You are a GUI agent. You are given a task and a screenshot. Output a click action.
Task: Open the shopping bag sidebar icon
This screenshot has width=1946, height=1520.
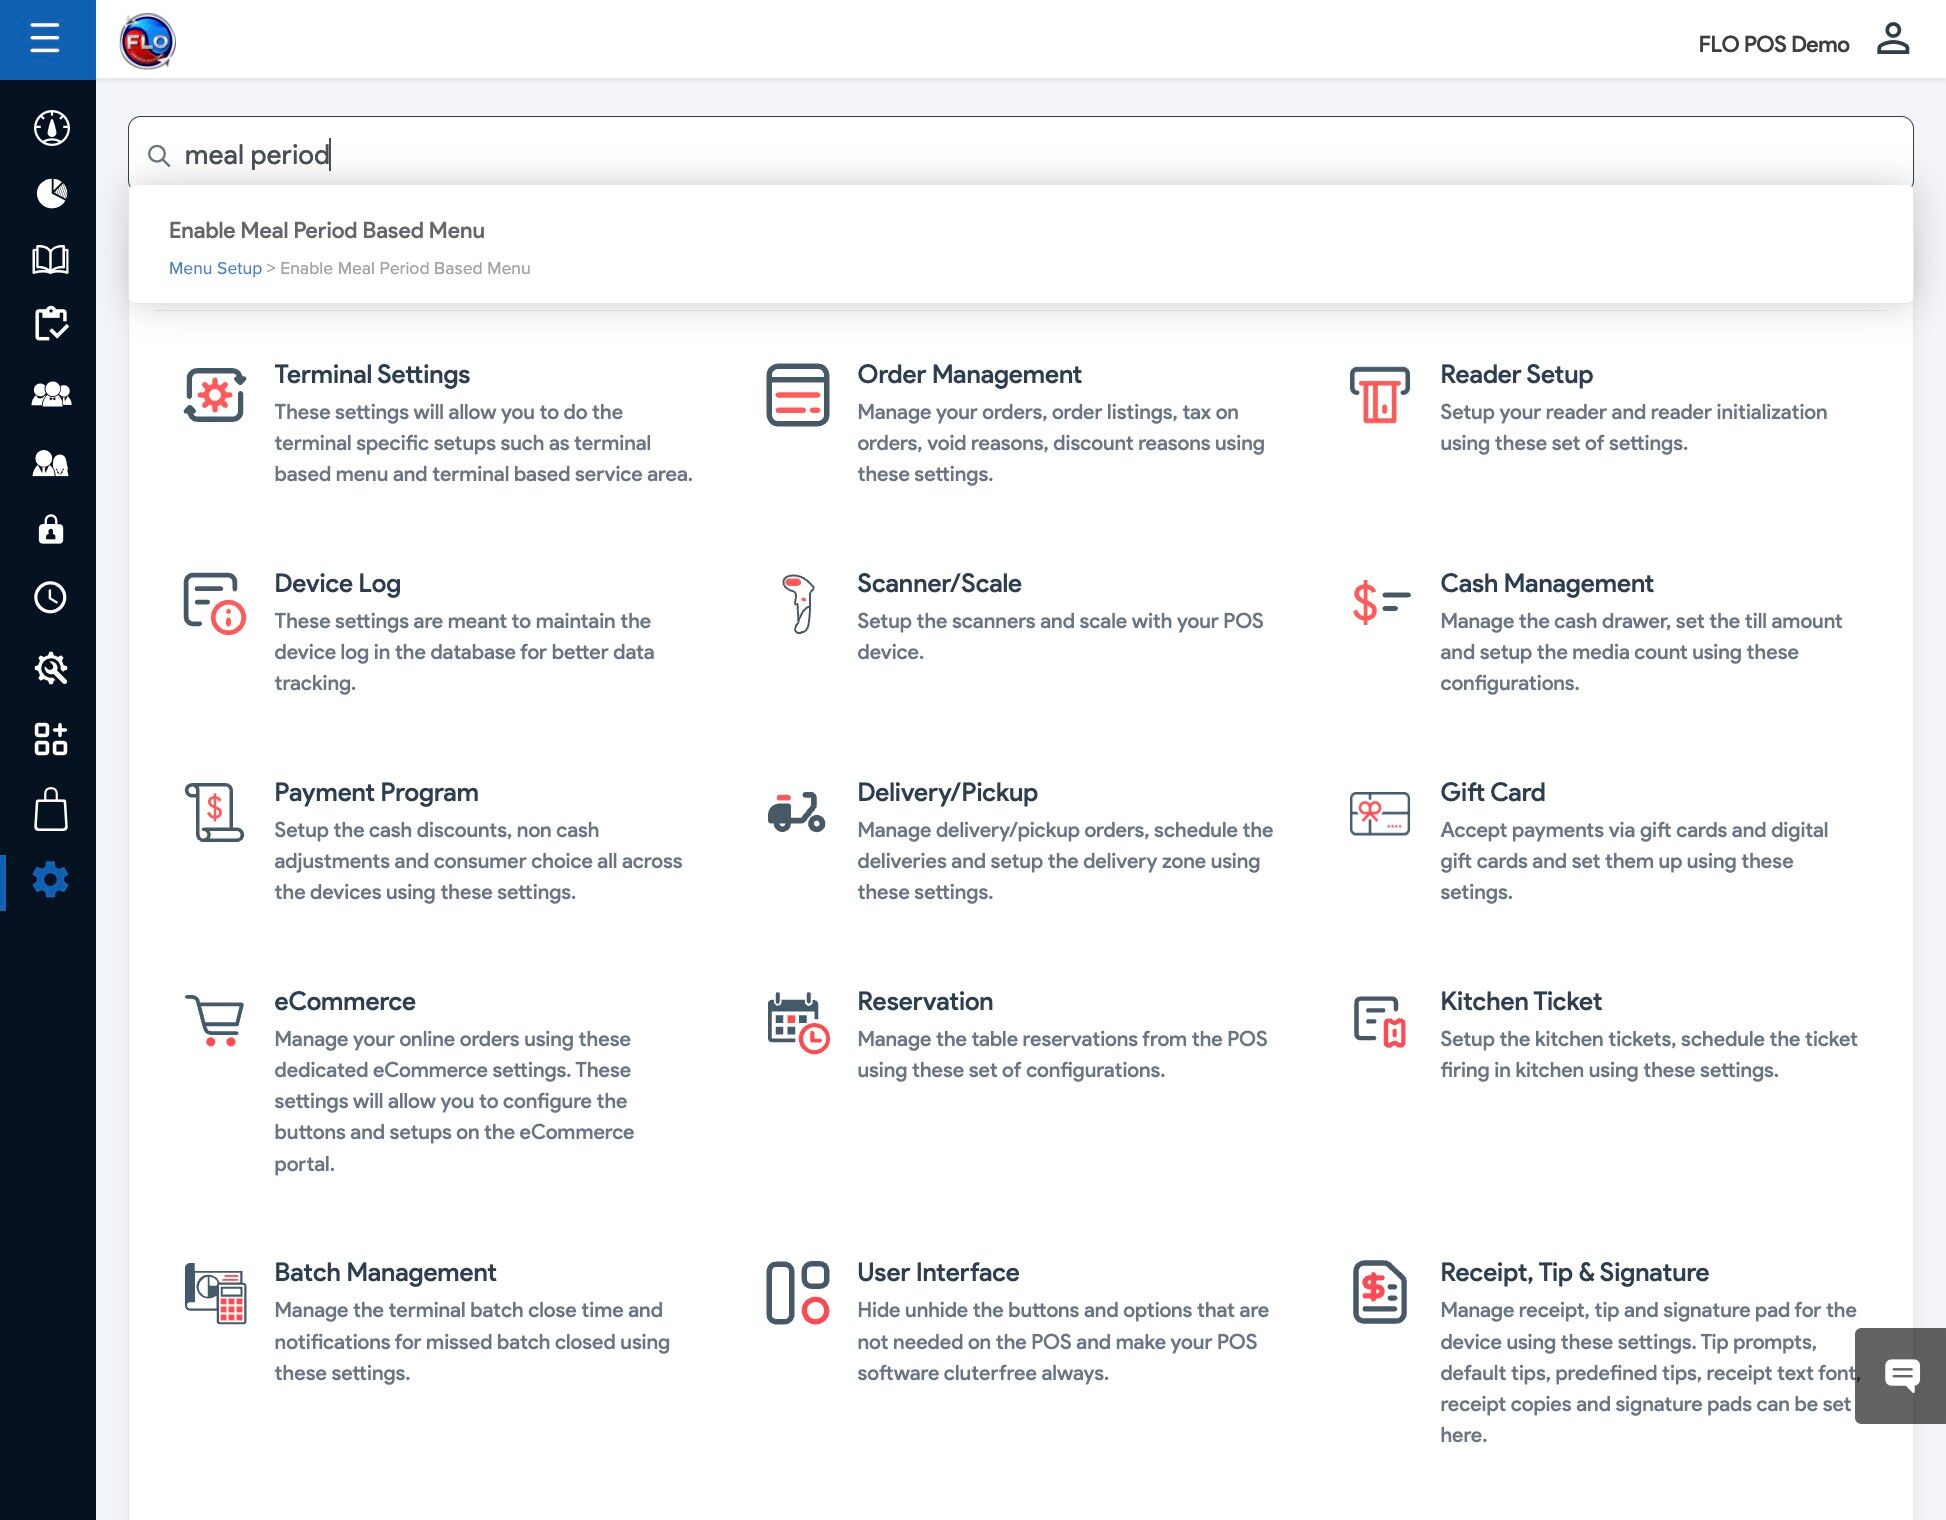51,810
